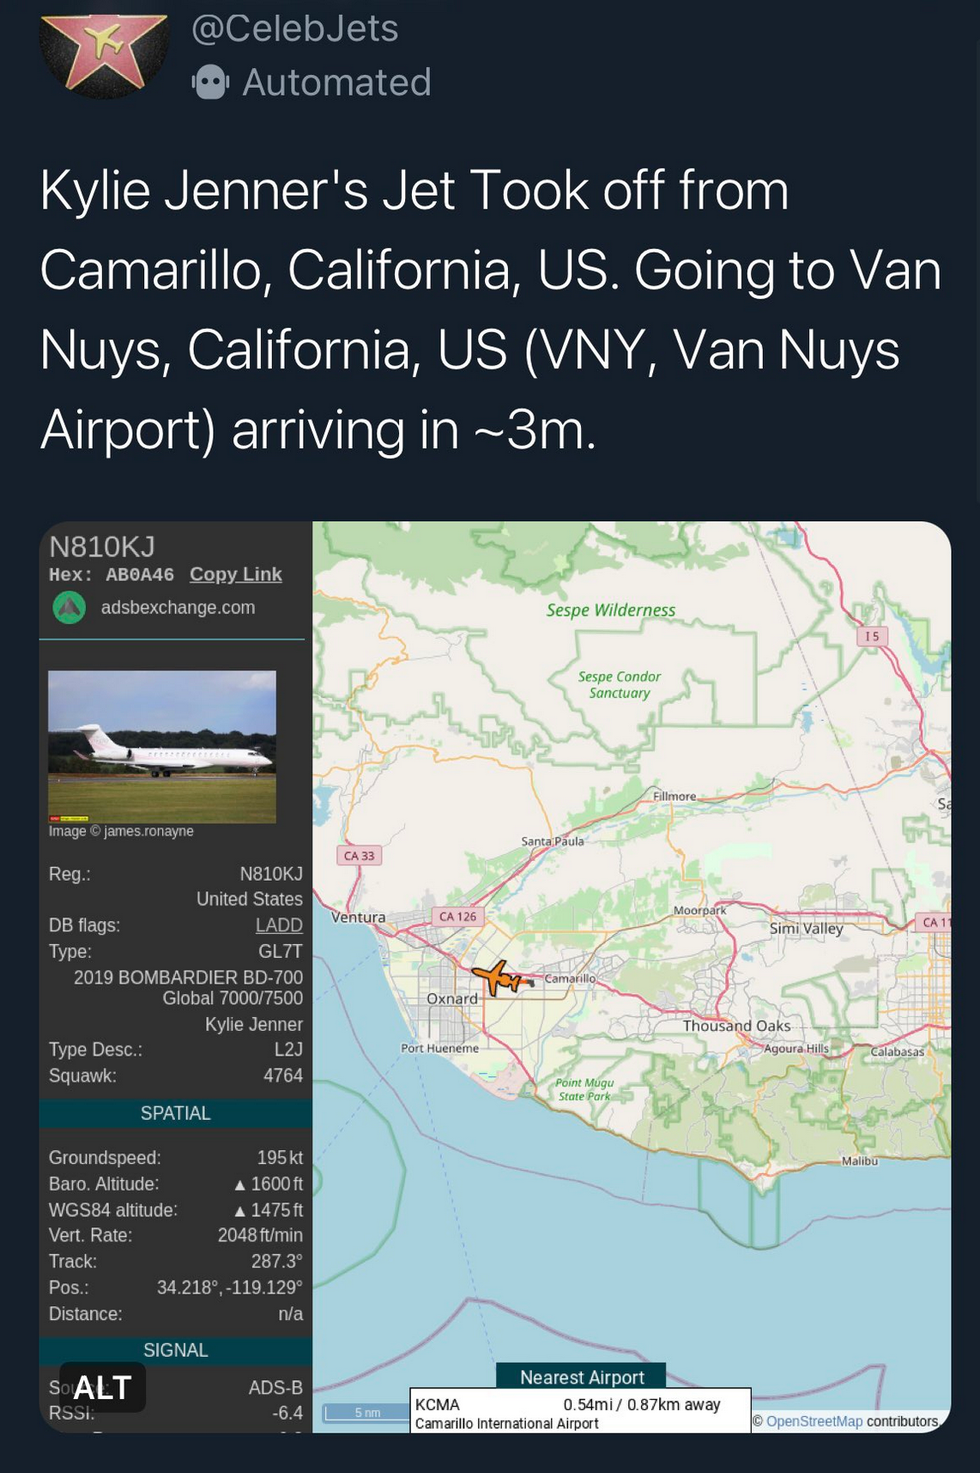This screenshot has height=1473, width=980.
Task: Select the SPATIAL section header
Action: (x=175, y=1113)
